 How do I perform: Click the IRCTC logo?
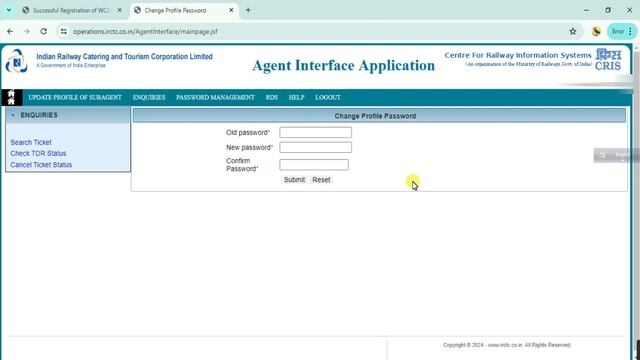(x=17, y=61)
